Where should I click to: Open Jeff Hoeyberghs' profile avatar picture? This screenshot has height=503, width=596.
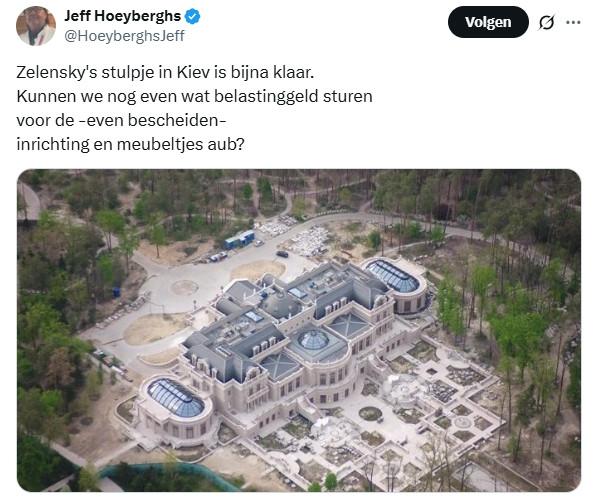[x=36, y=25]
